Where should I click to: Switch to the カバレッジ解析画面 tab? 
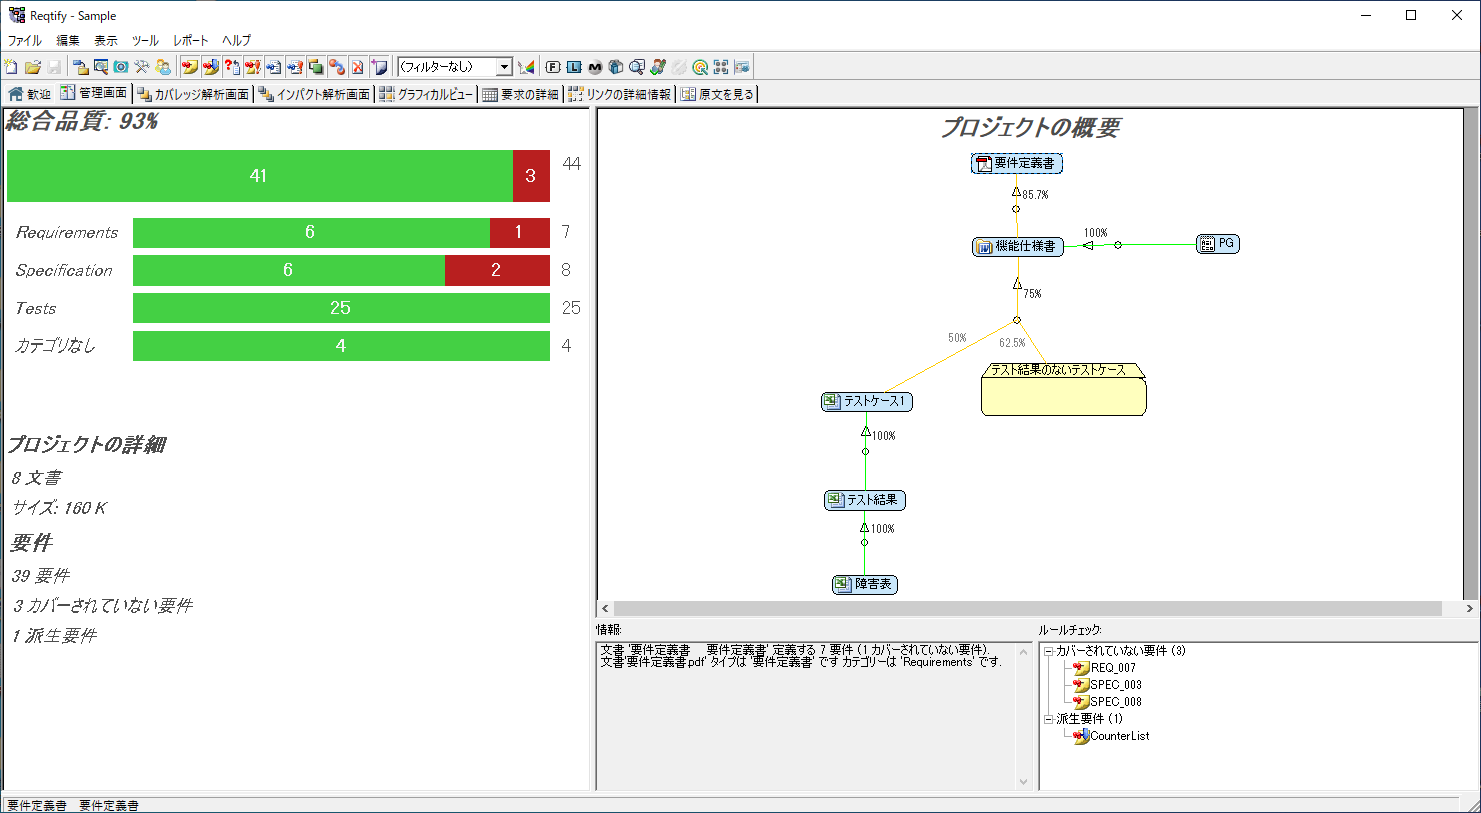click(193, 94)
